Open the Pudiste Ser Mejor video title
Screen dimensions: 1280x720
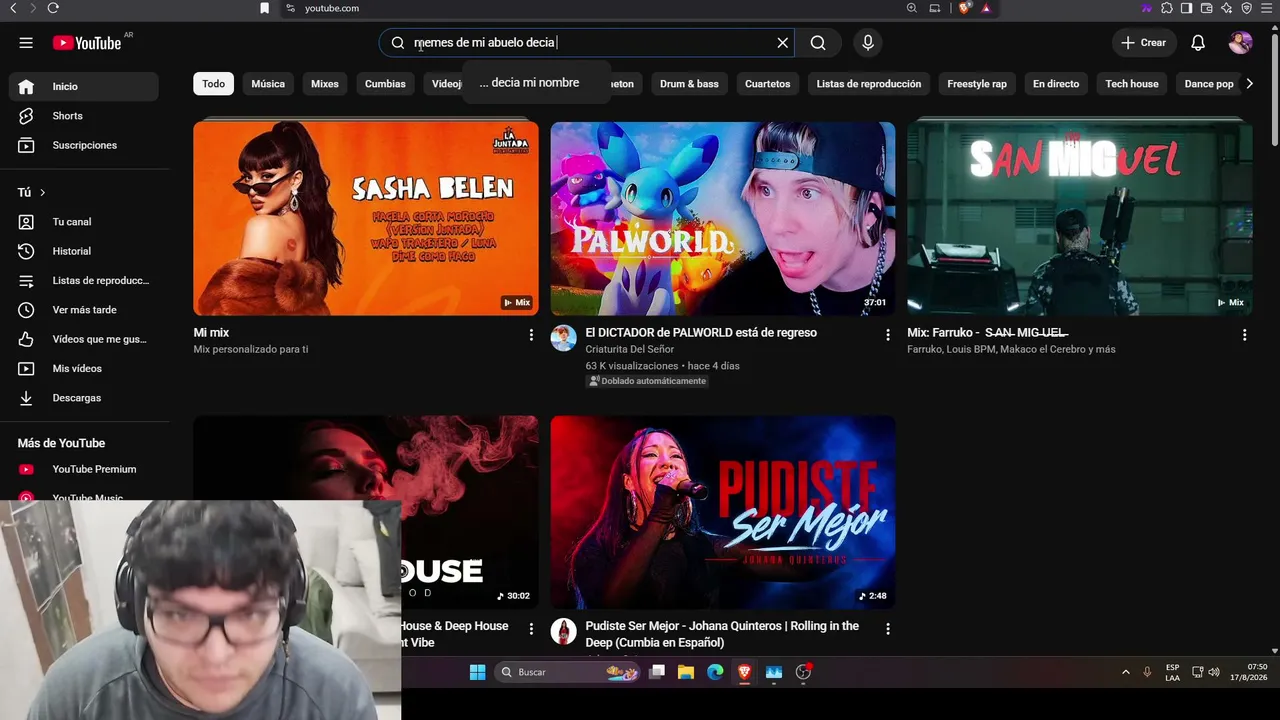[722, 634]
